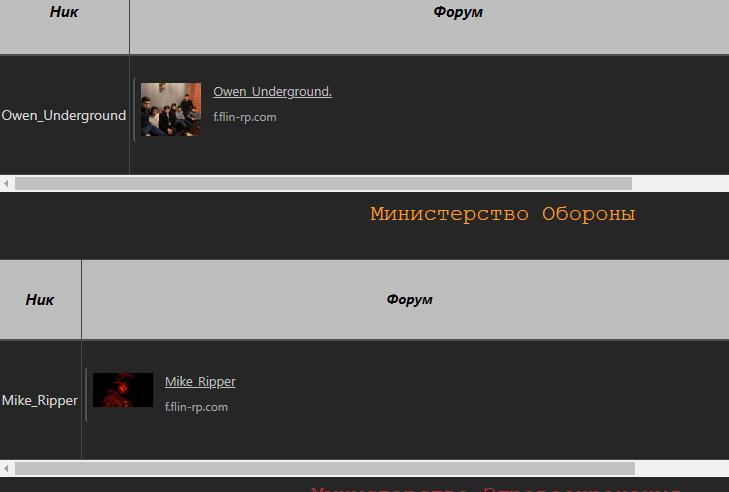Click the second table's horizontal scrollbar thumb
729x492 pixels.
325,468
